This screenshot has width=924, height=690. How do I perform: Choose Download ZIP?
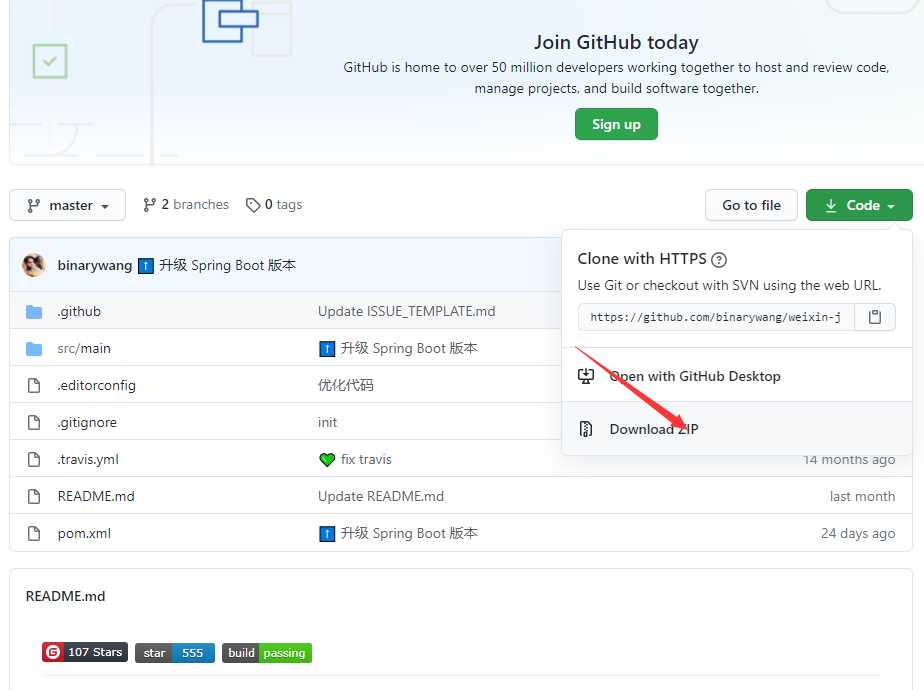(x=737, y=429)
